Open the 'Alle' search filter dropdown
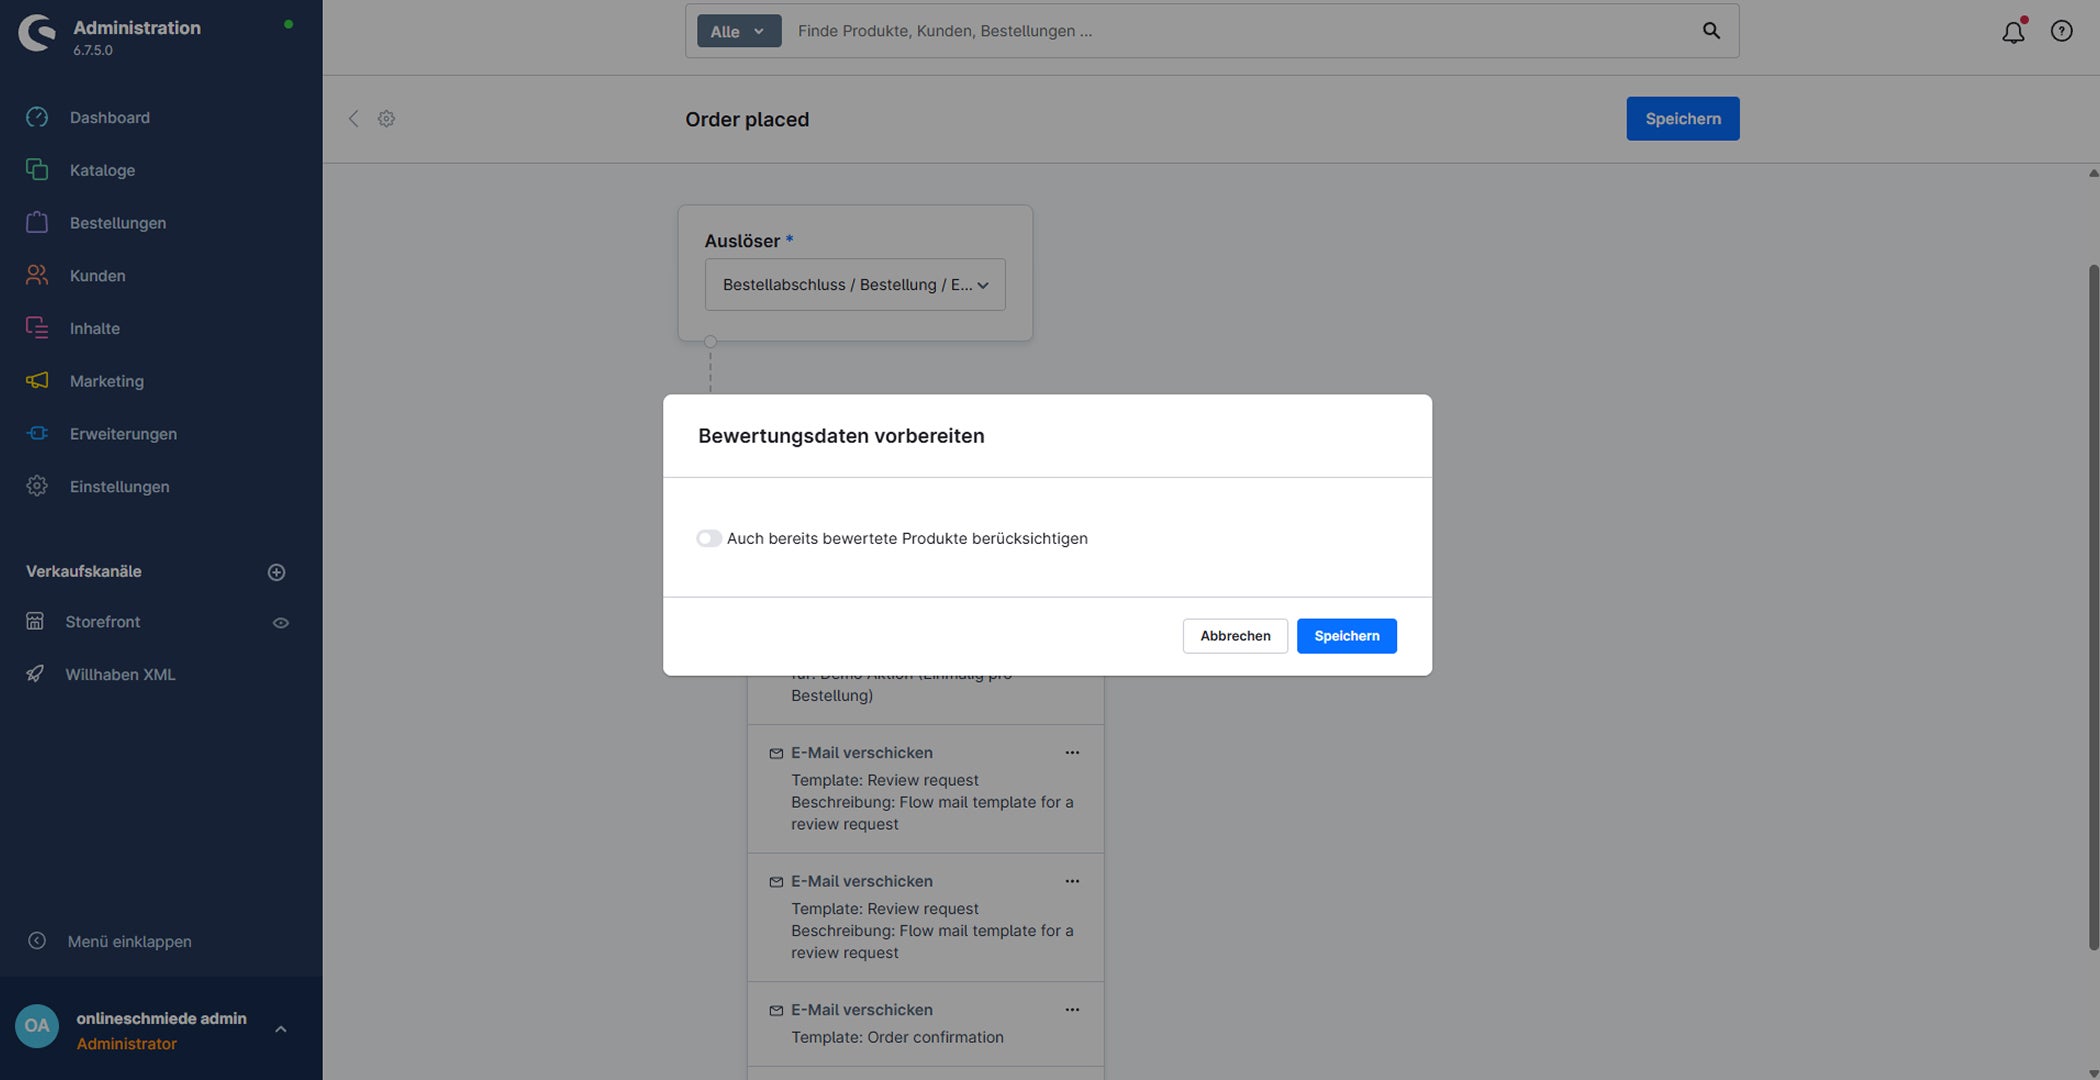 coord(739,31)
